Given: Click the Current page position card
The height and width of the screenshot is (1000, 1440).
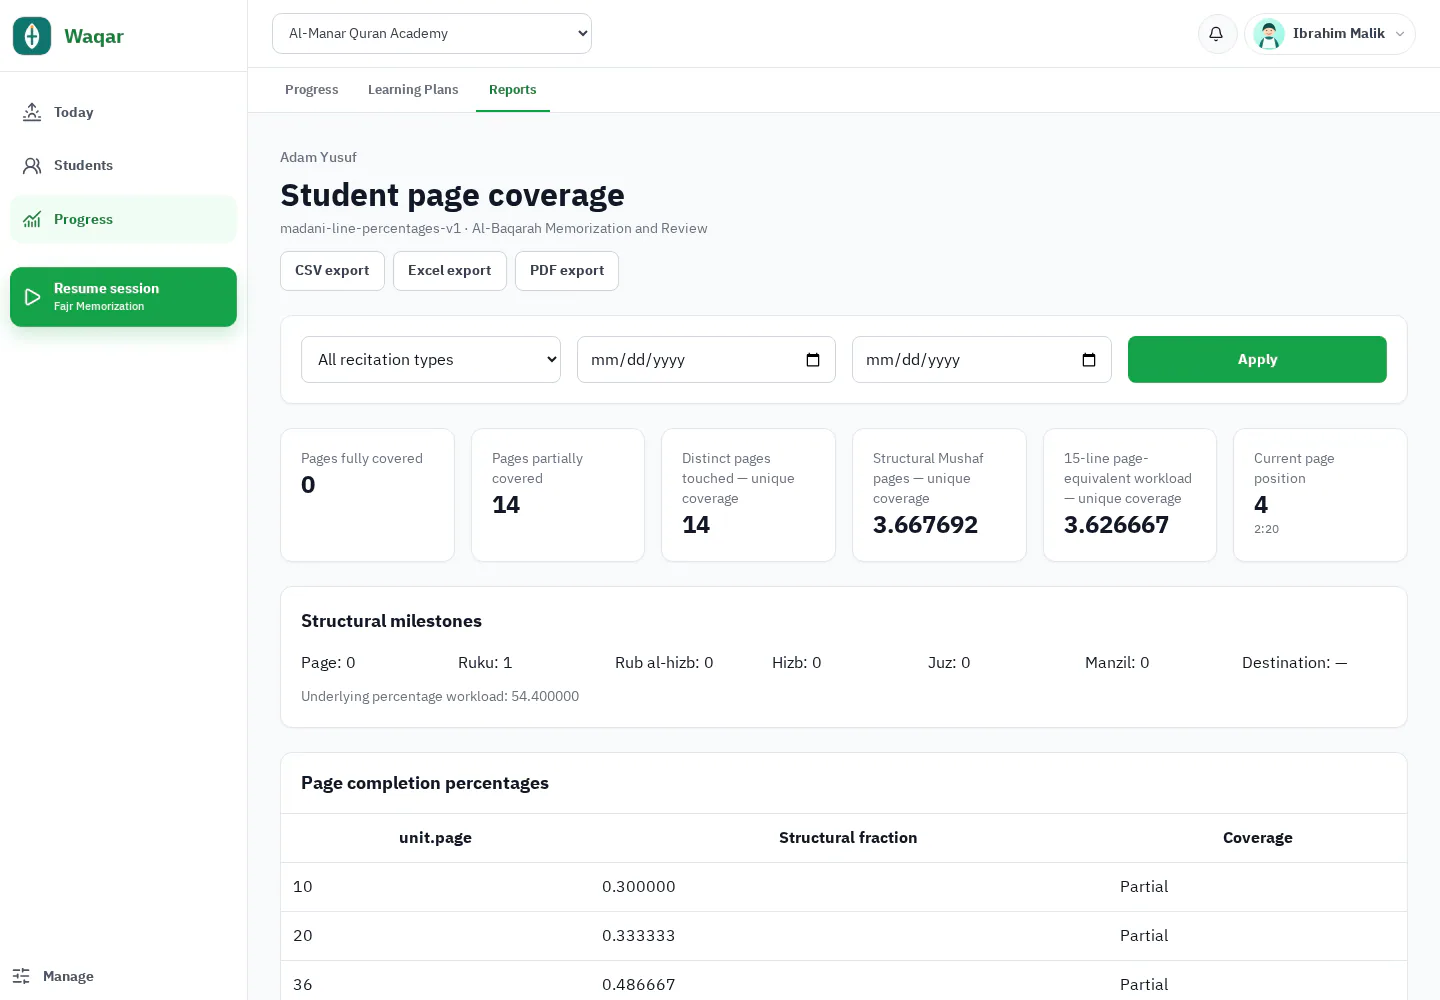Looking at the screenshot, I should pos(1320,495).
